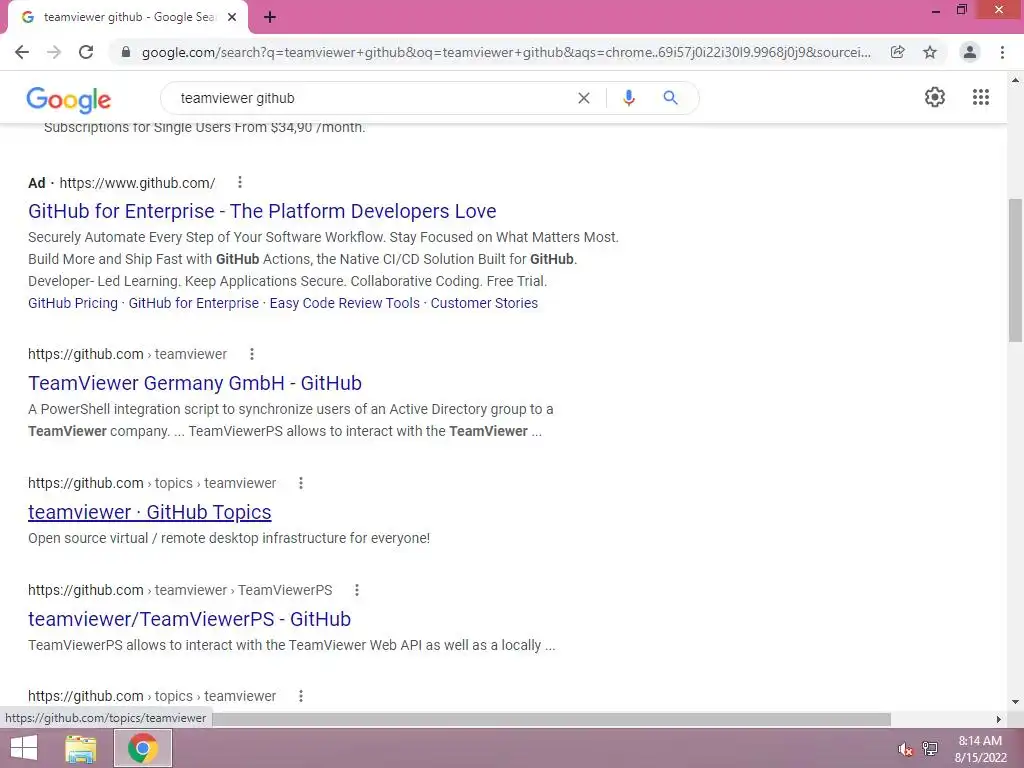Open more options for github.com › teamviewer result

(x=251, y=354)
